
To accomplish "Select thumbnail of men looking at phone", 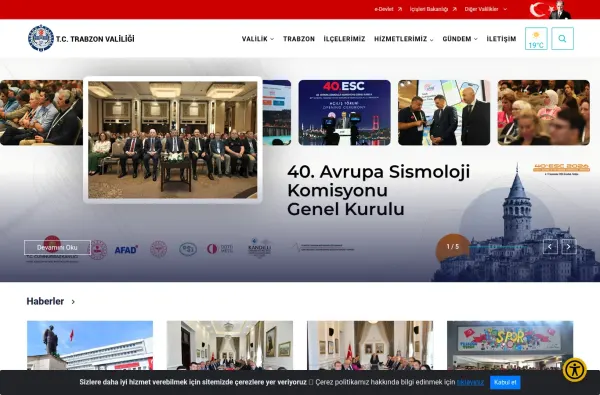I will coord(444,113).
